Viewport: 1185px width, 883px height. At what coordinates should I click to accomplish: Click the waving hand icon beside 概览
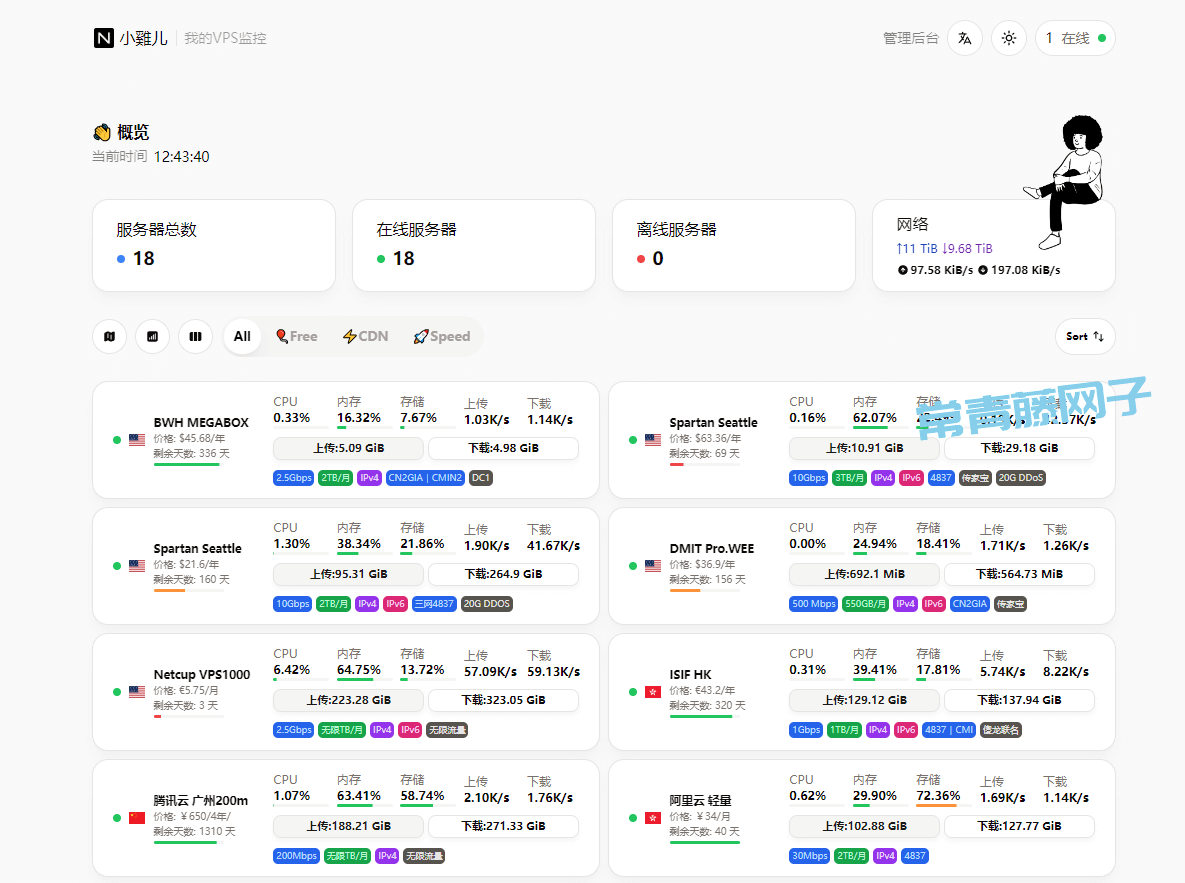[x=102, y=133]
